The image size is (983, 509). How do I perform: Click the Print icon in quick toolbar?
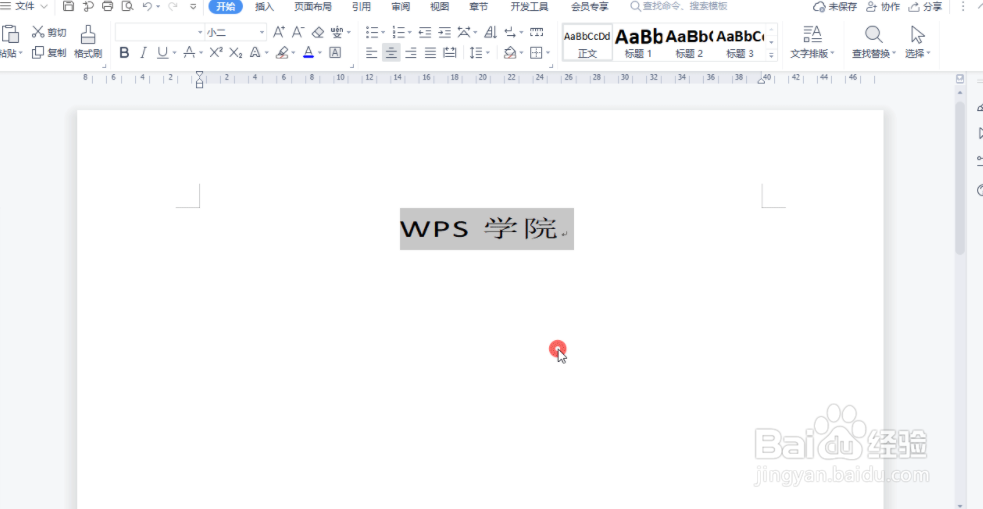pyautogui.click(x=107, y=7)
